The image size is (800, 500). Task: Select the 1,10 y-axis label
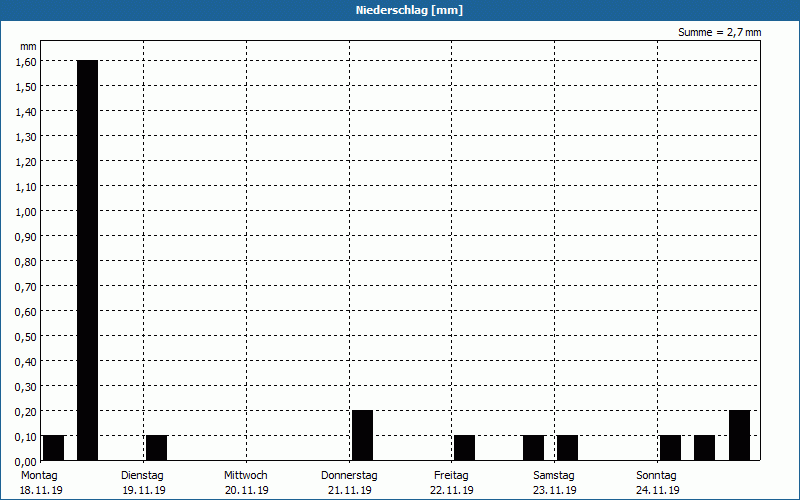[26, 187]
